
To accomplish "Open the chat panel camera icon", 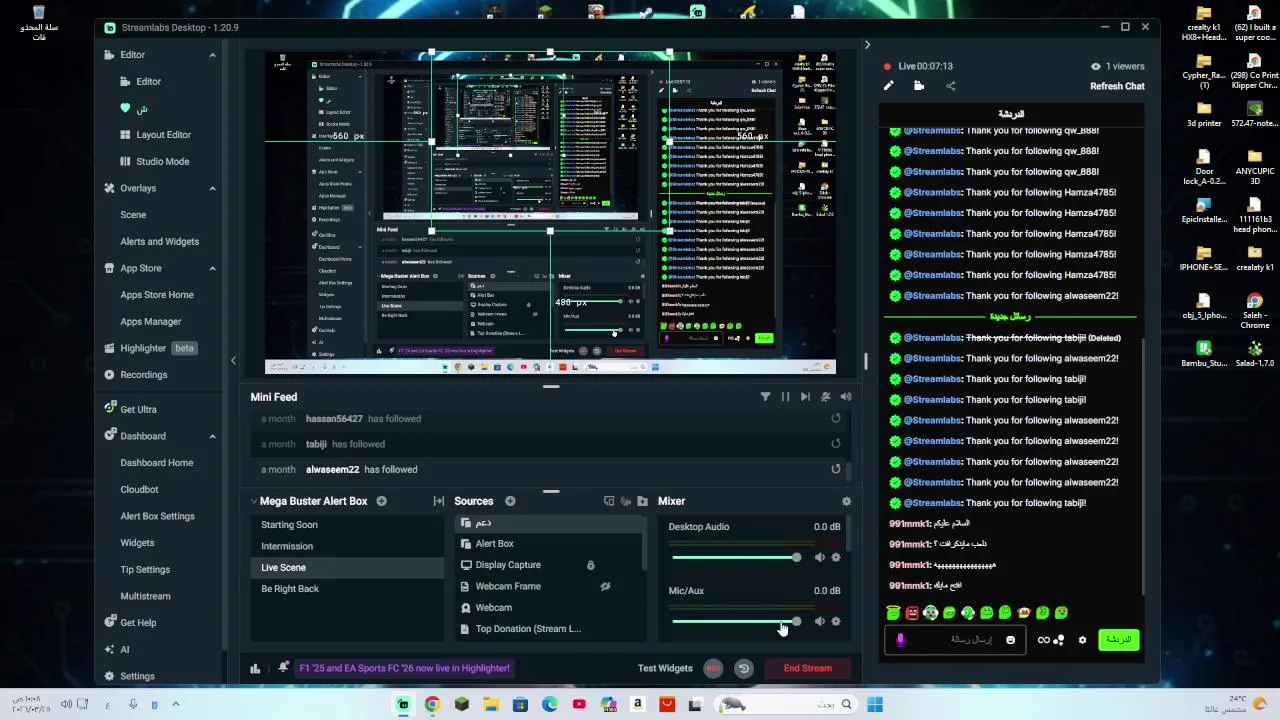I will (x=919, y=86).
